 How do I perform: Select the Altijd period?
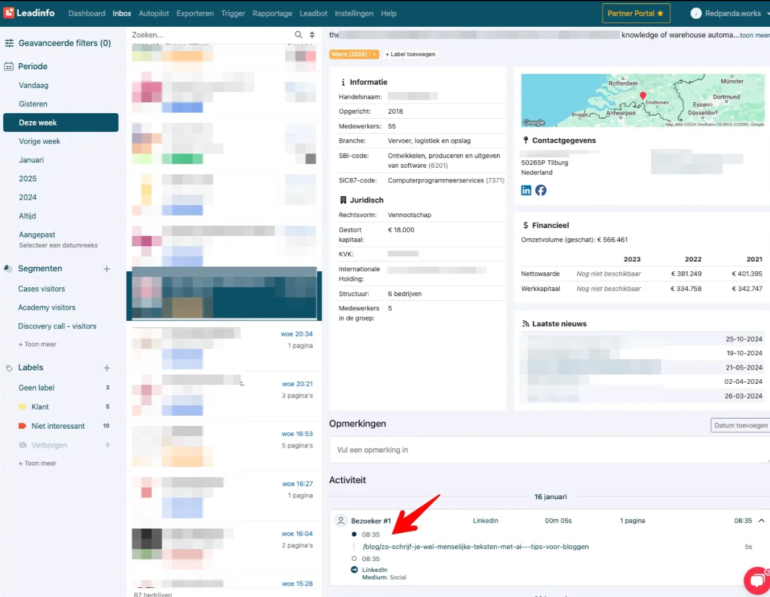tap(27, 216)
